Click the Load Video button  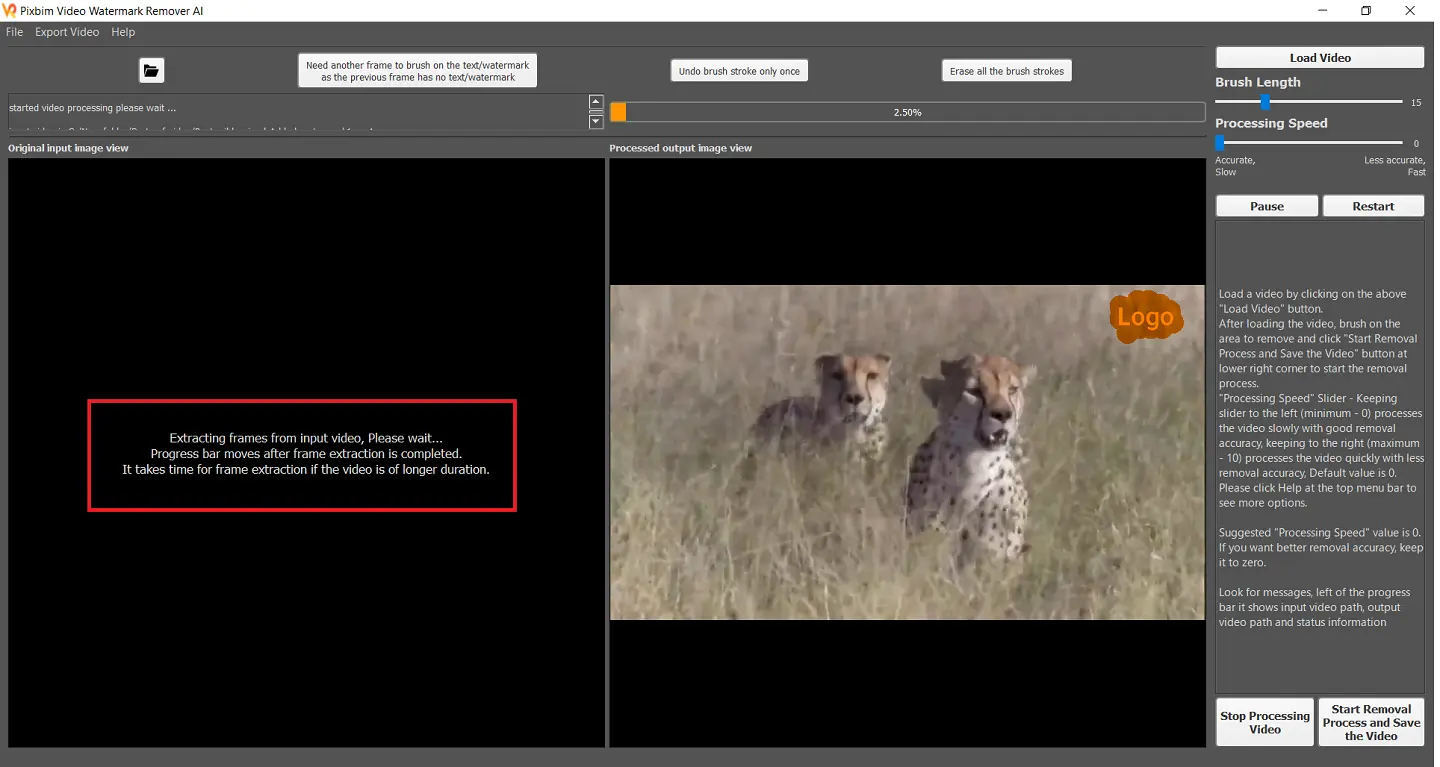point(1320,58)
